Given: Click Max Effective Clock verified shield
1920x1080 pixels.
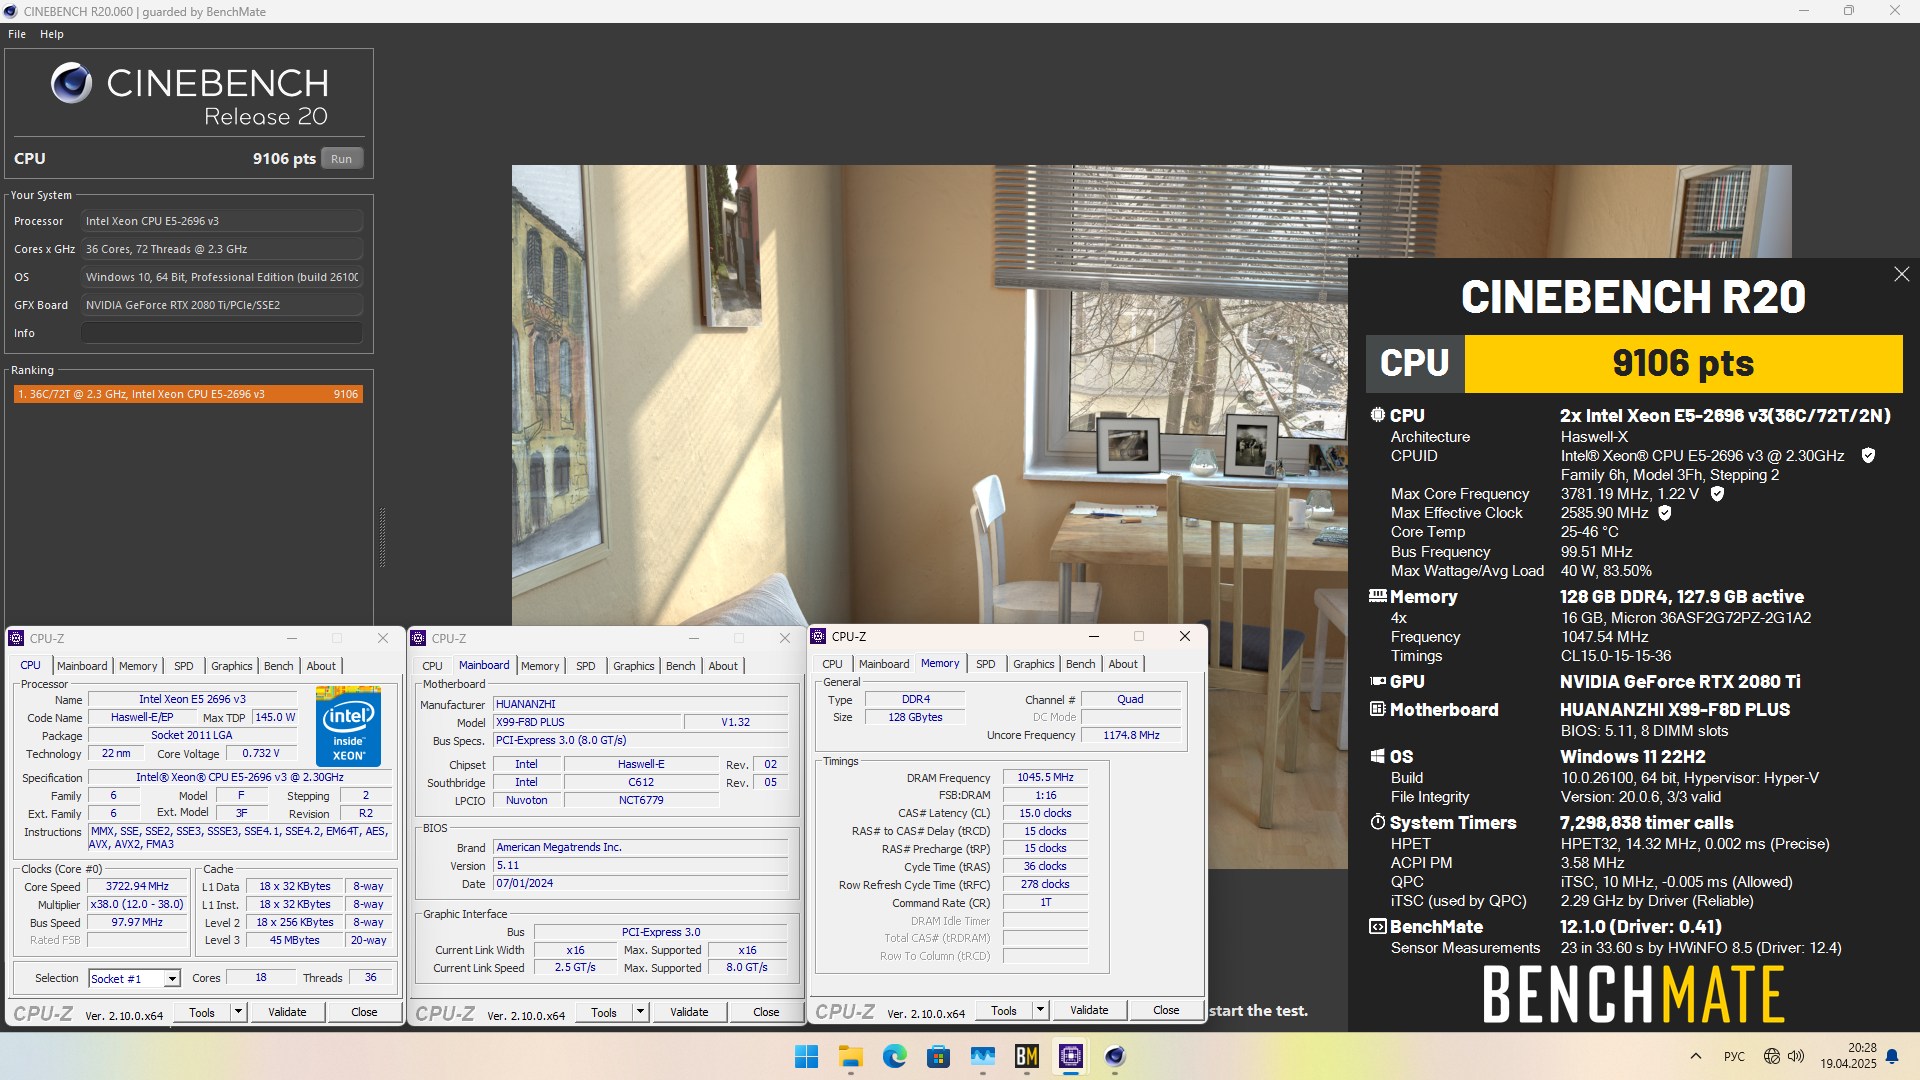Looking at the screenshot, I should (1665, 513).
